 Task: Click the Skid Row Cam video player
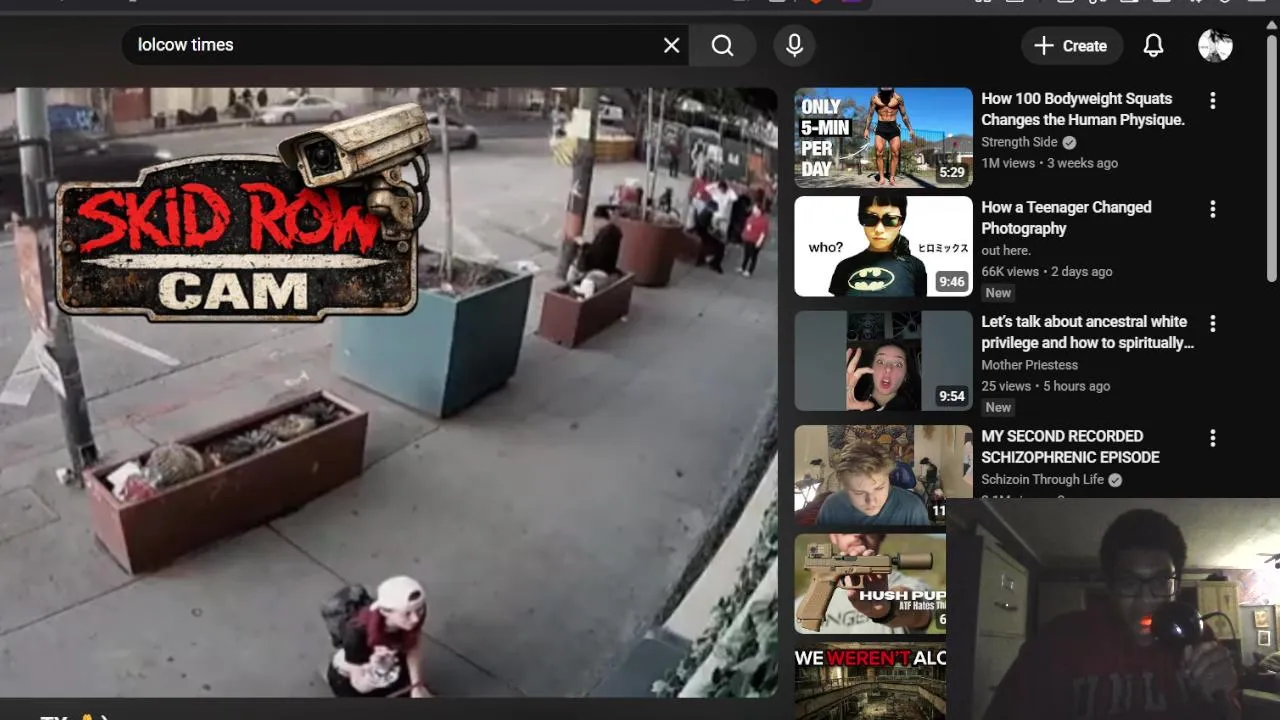tap(388, 392)
